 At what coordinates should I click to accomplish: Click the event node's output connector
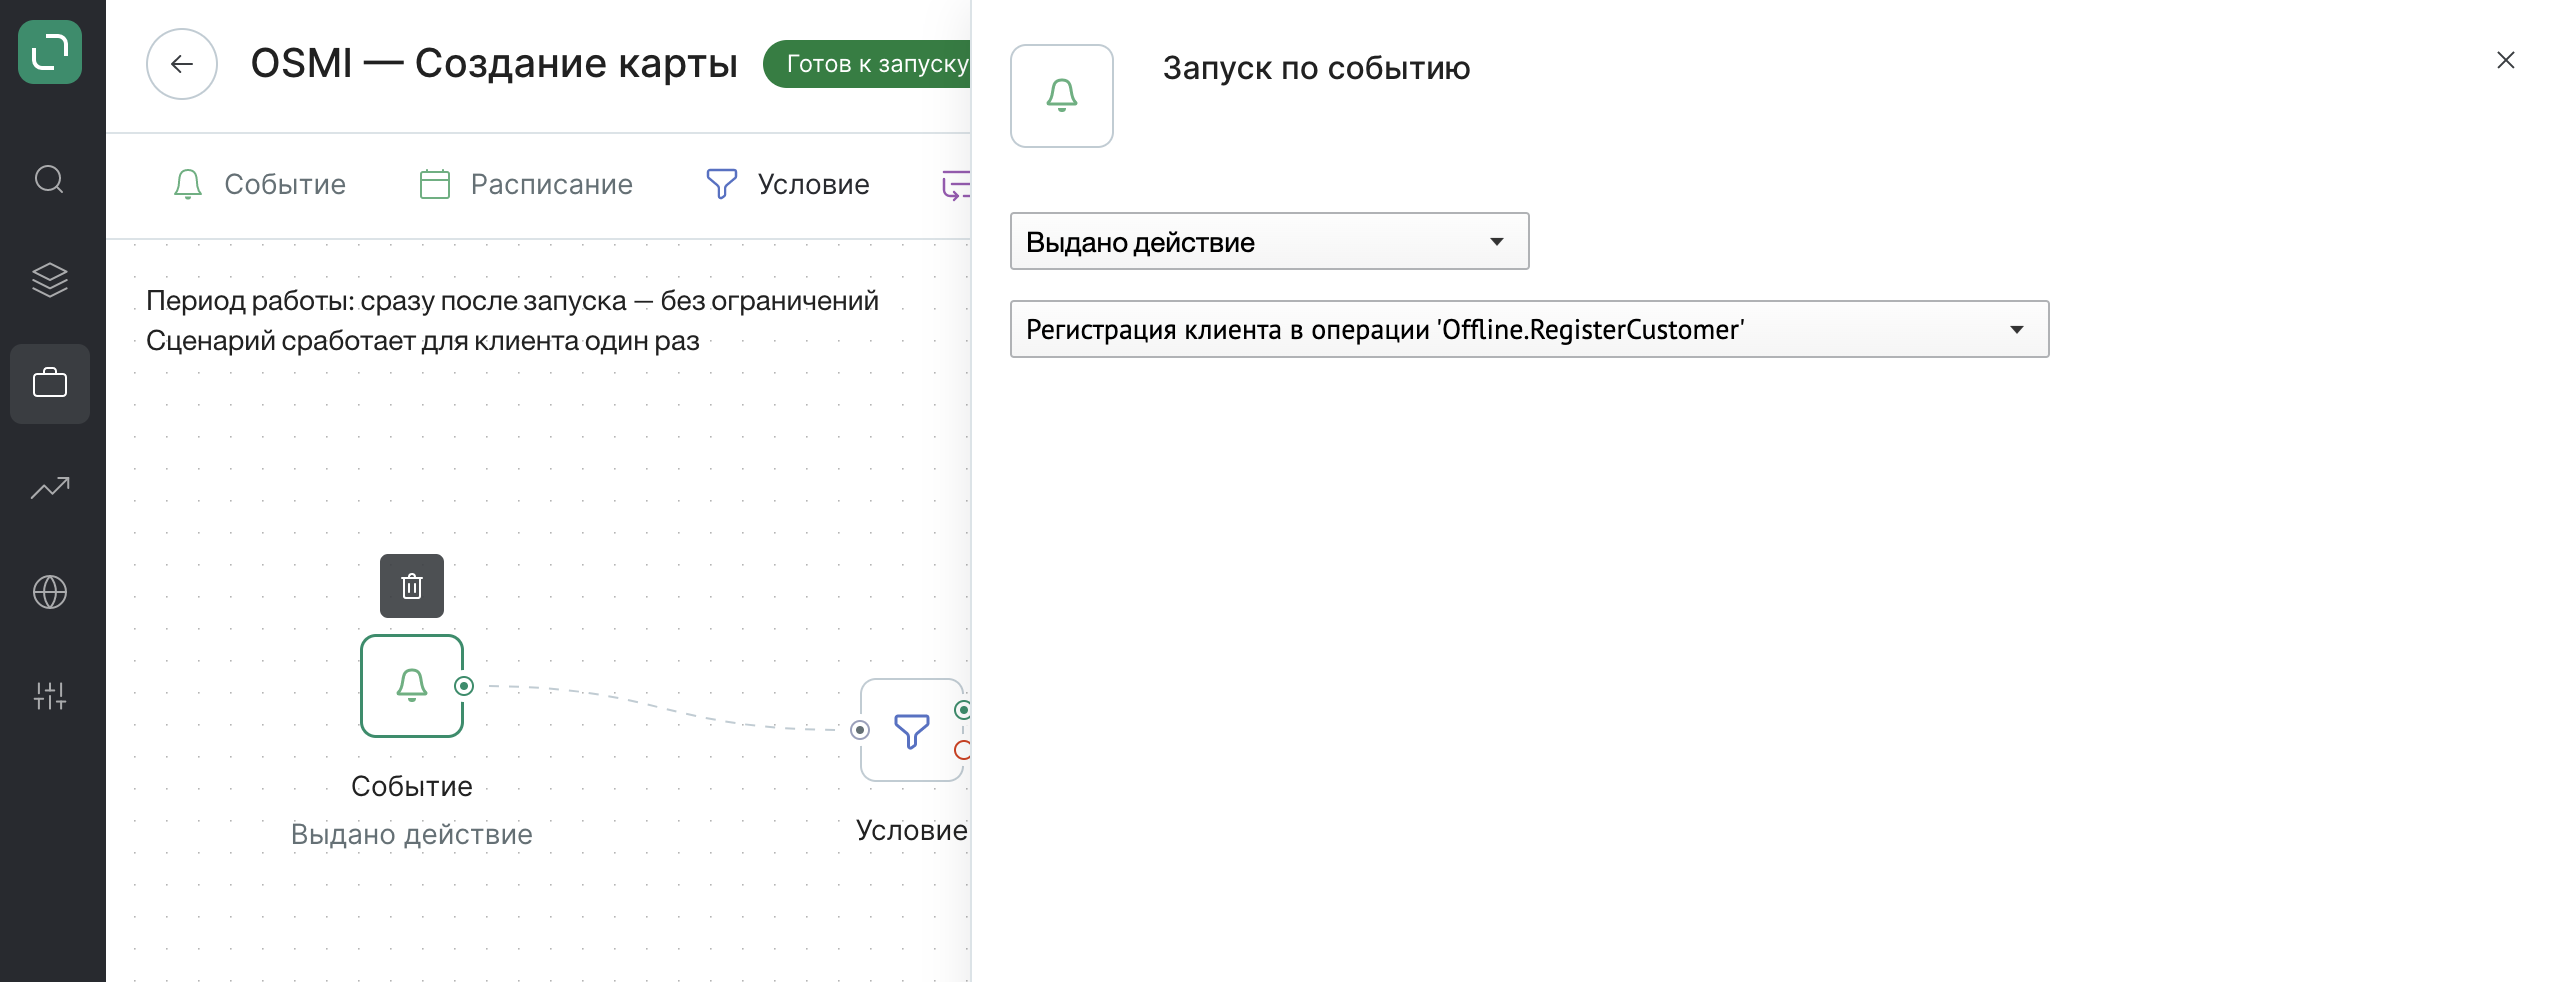click(x=464, y=686)
